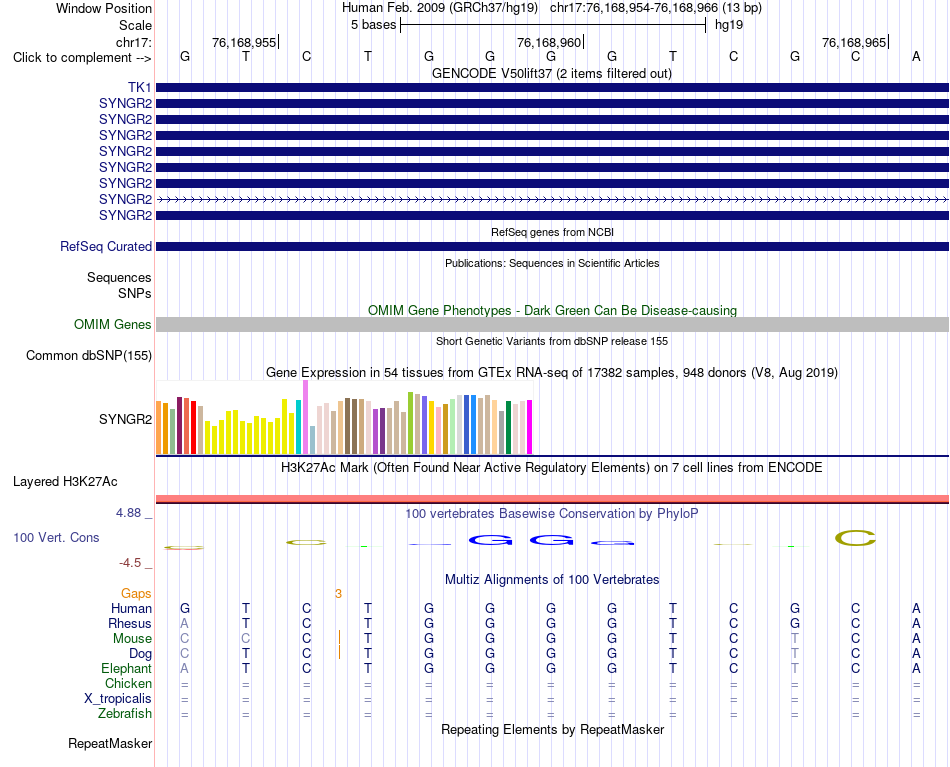Click 'Click to complement -->' label
The height and width of the screenshot is (767, 950).
pyautogui.click(x=82, y=58)
